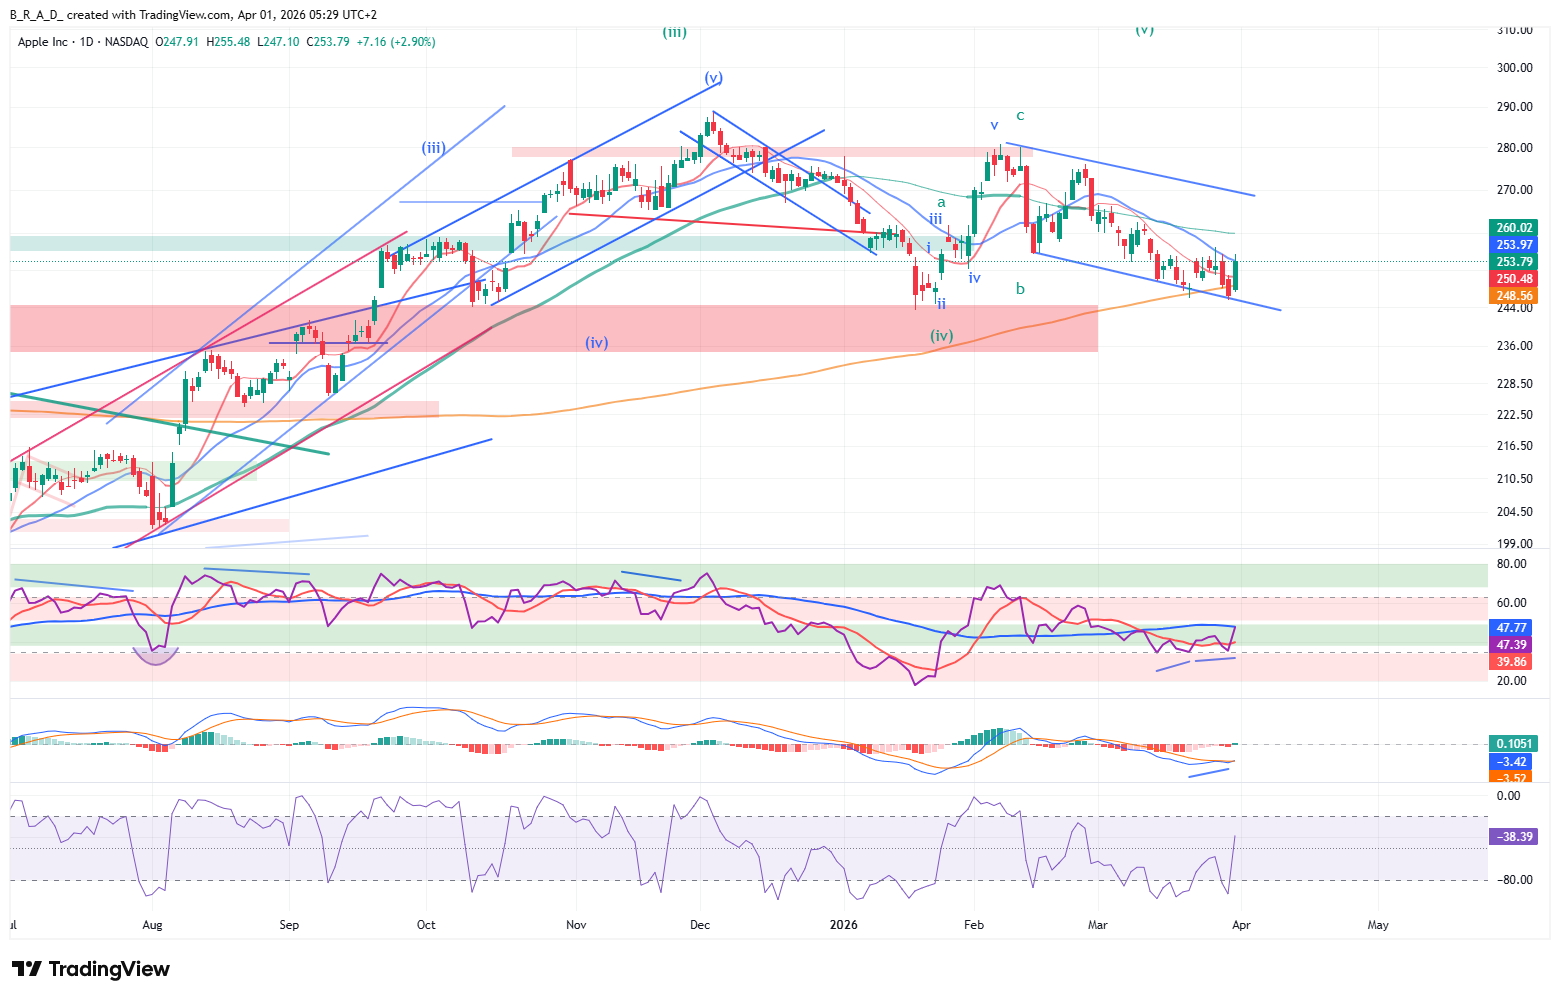Click the Nov label on time axis
This screenshot has width=1560, height=999.
coord(576,925)
